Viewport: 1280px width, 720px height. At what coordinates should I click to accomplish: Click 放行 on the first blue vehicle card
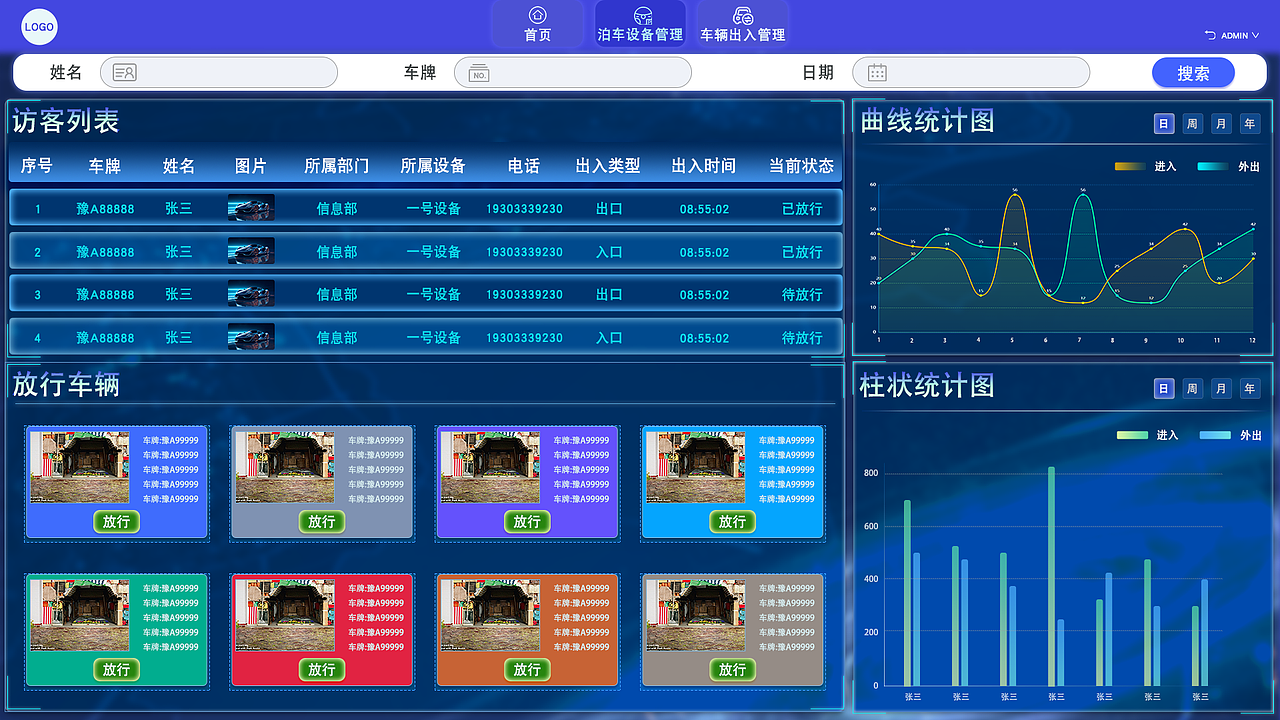click(x=116, y=521)
